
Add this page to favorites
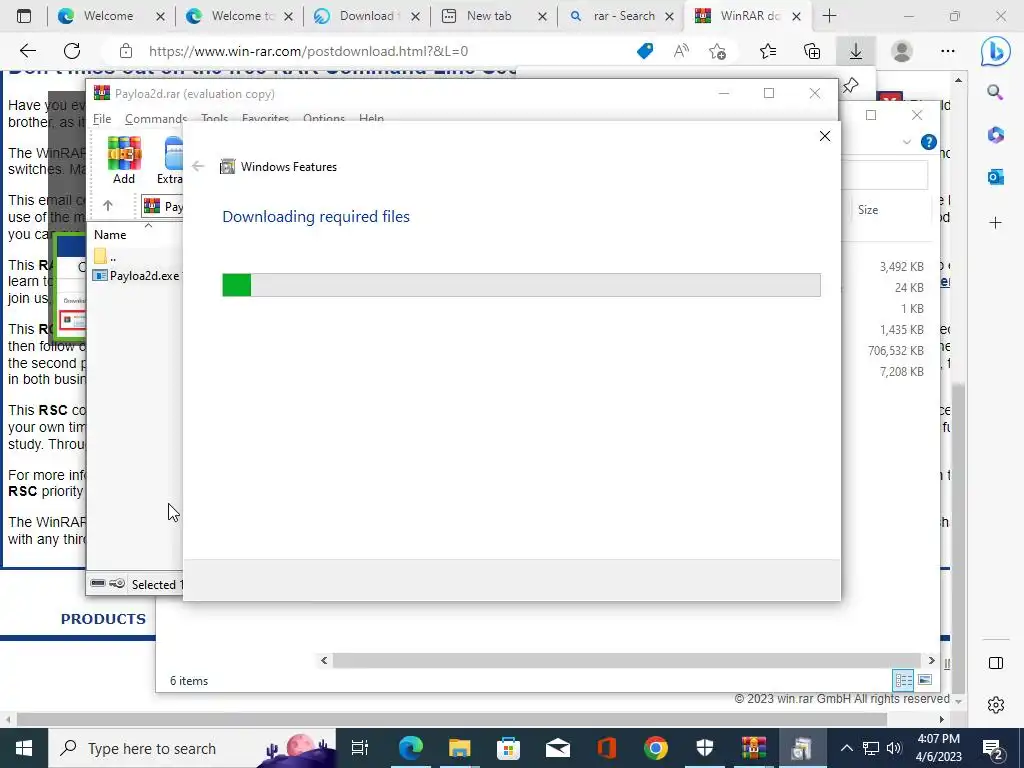click(x=717, y=51)
